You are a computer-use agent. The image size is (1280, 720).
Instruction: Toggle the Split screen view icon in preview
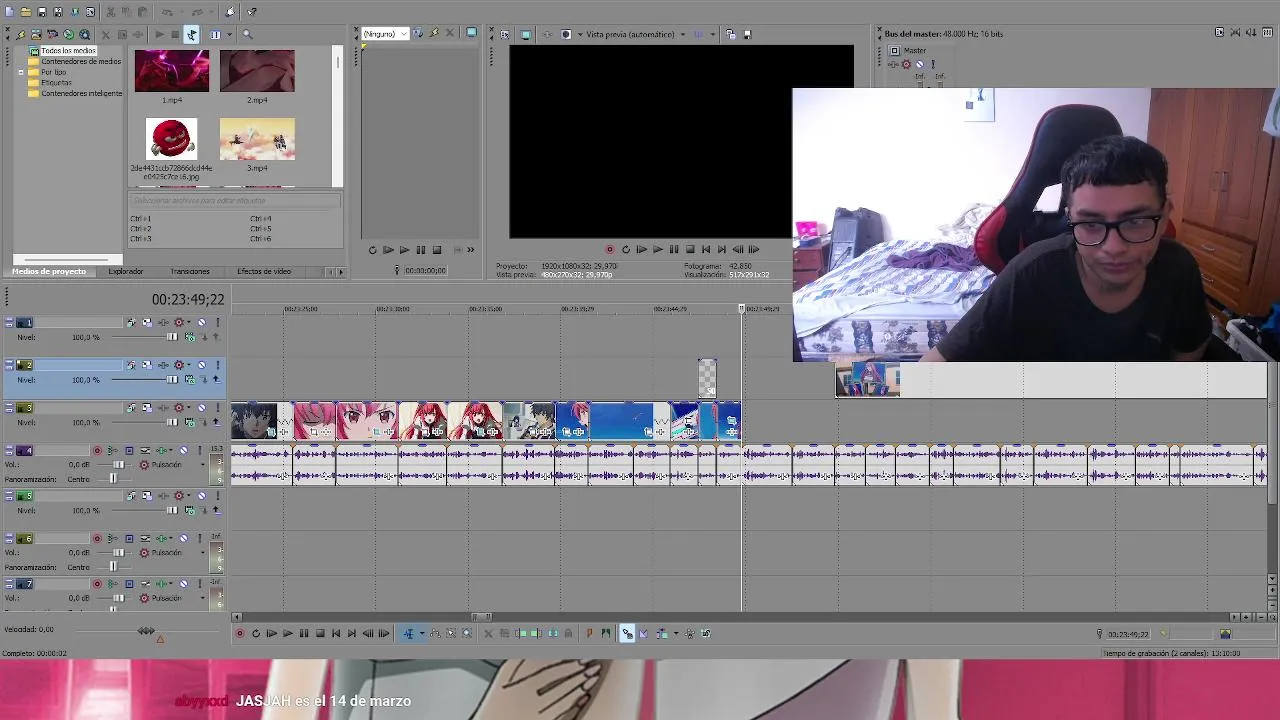[x=566, y=34]
